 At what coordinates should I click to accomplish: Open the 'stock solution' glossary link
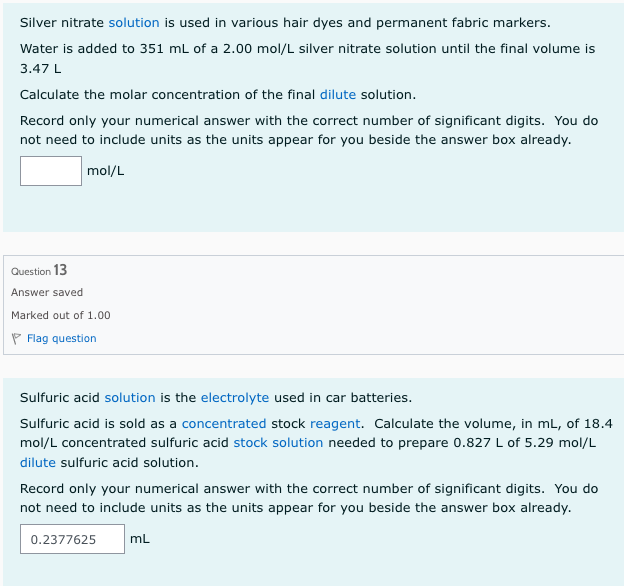(x=278, y=442)
